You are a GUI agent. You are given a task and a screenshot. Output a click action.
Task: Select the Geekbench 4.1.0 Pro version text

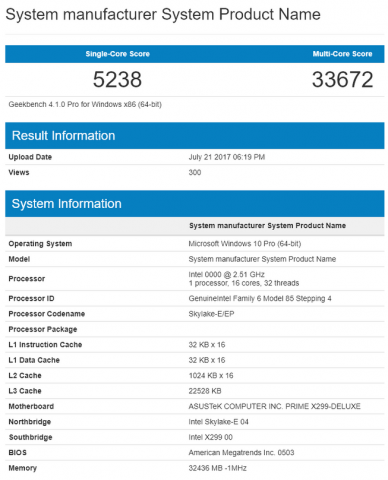tap(85, 105)
